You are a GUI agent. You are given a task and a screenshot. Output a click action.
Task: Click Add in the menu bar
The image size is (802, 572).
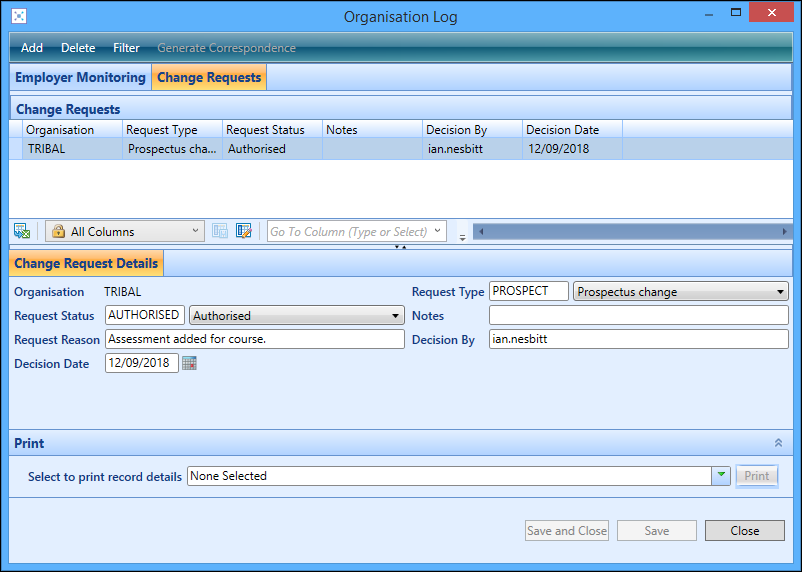32,48
